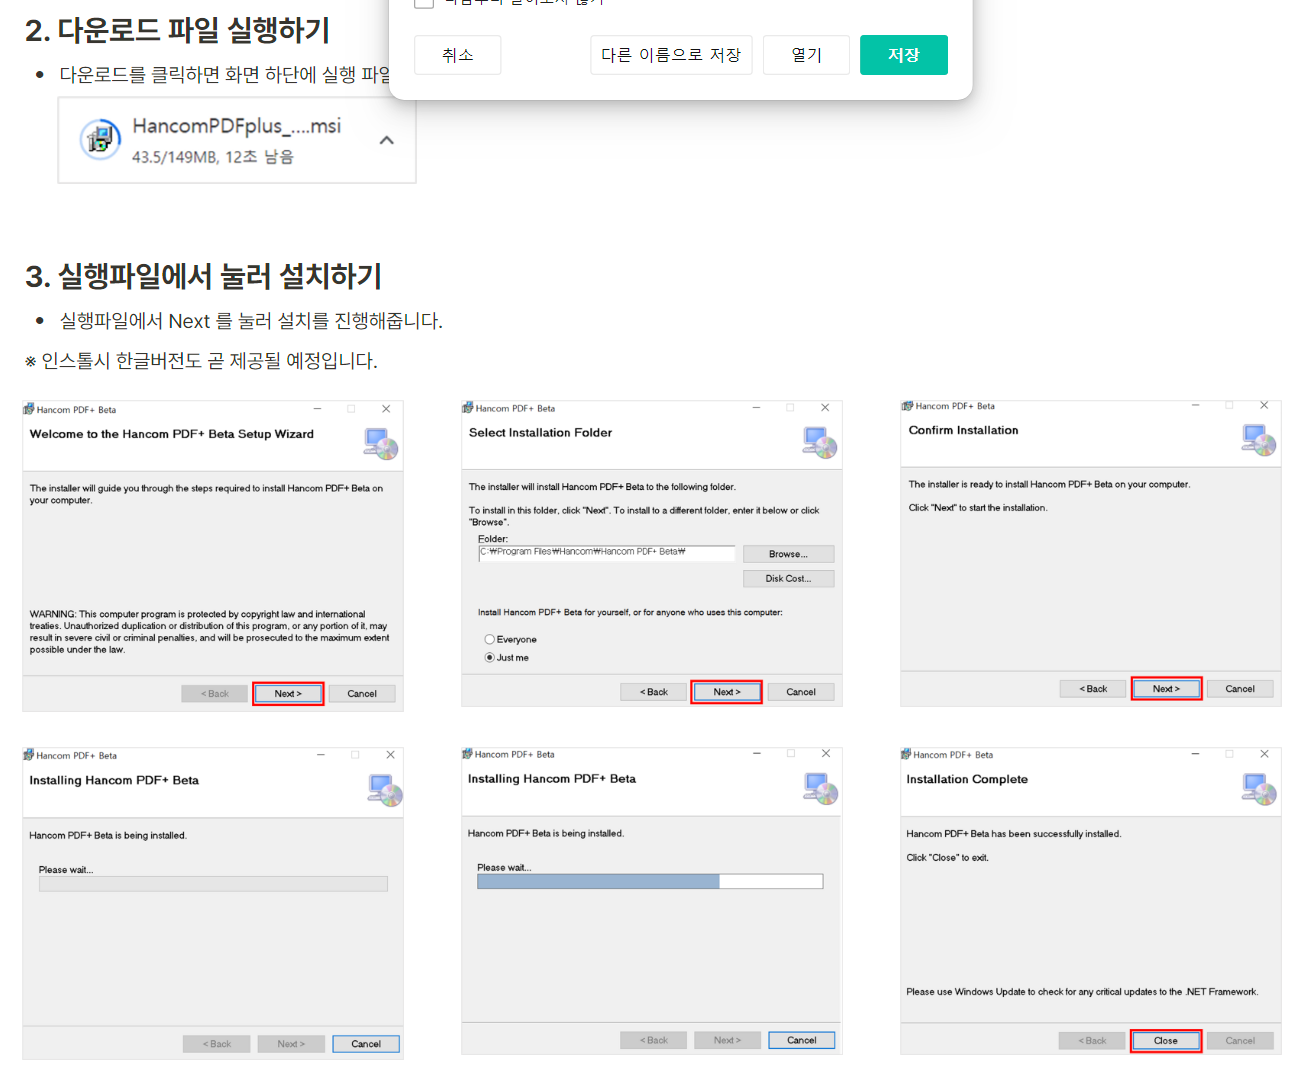Select the Just me radio button
1297x1078 pixels.
[x=490, y=658]
